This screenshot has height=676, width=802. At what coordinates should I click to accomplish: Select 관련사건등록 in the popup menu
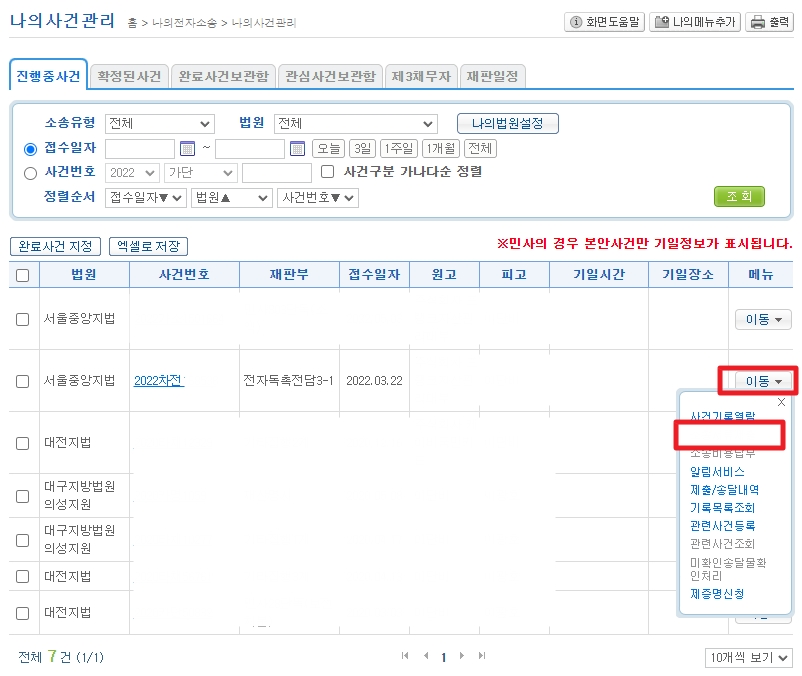(722, 526)
